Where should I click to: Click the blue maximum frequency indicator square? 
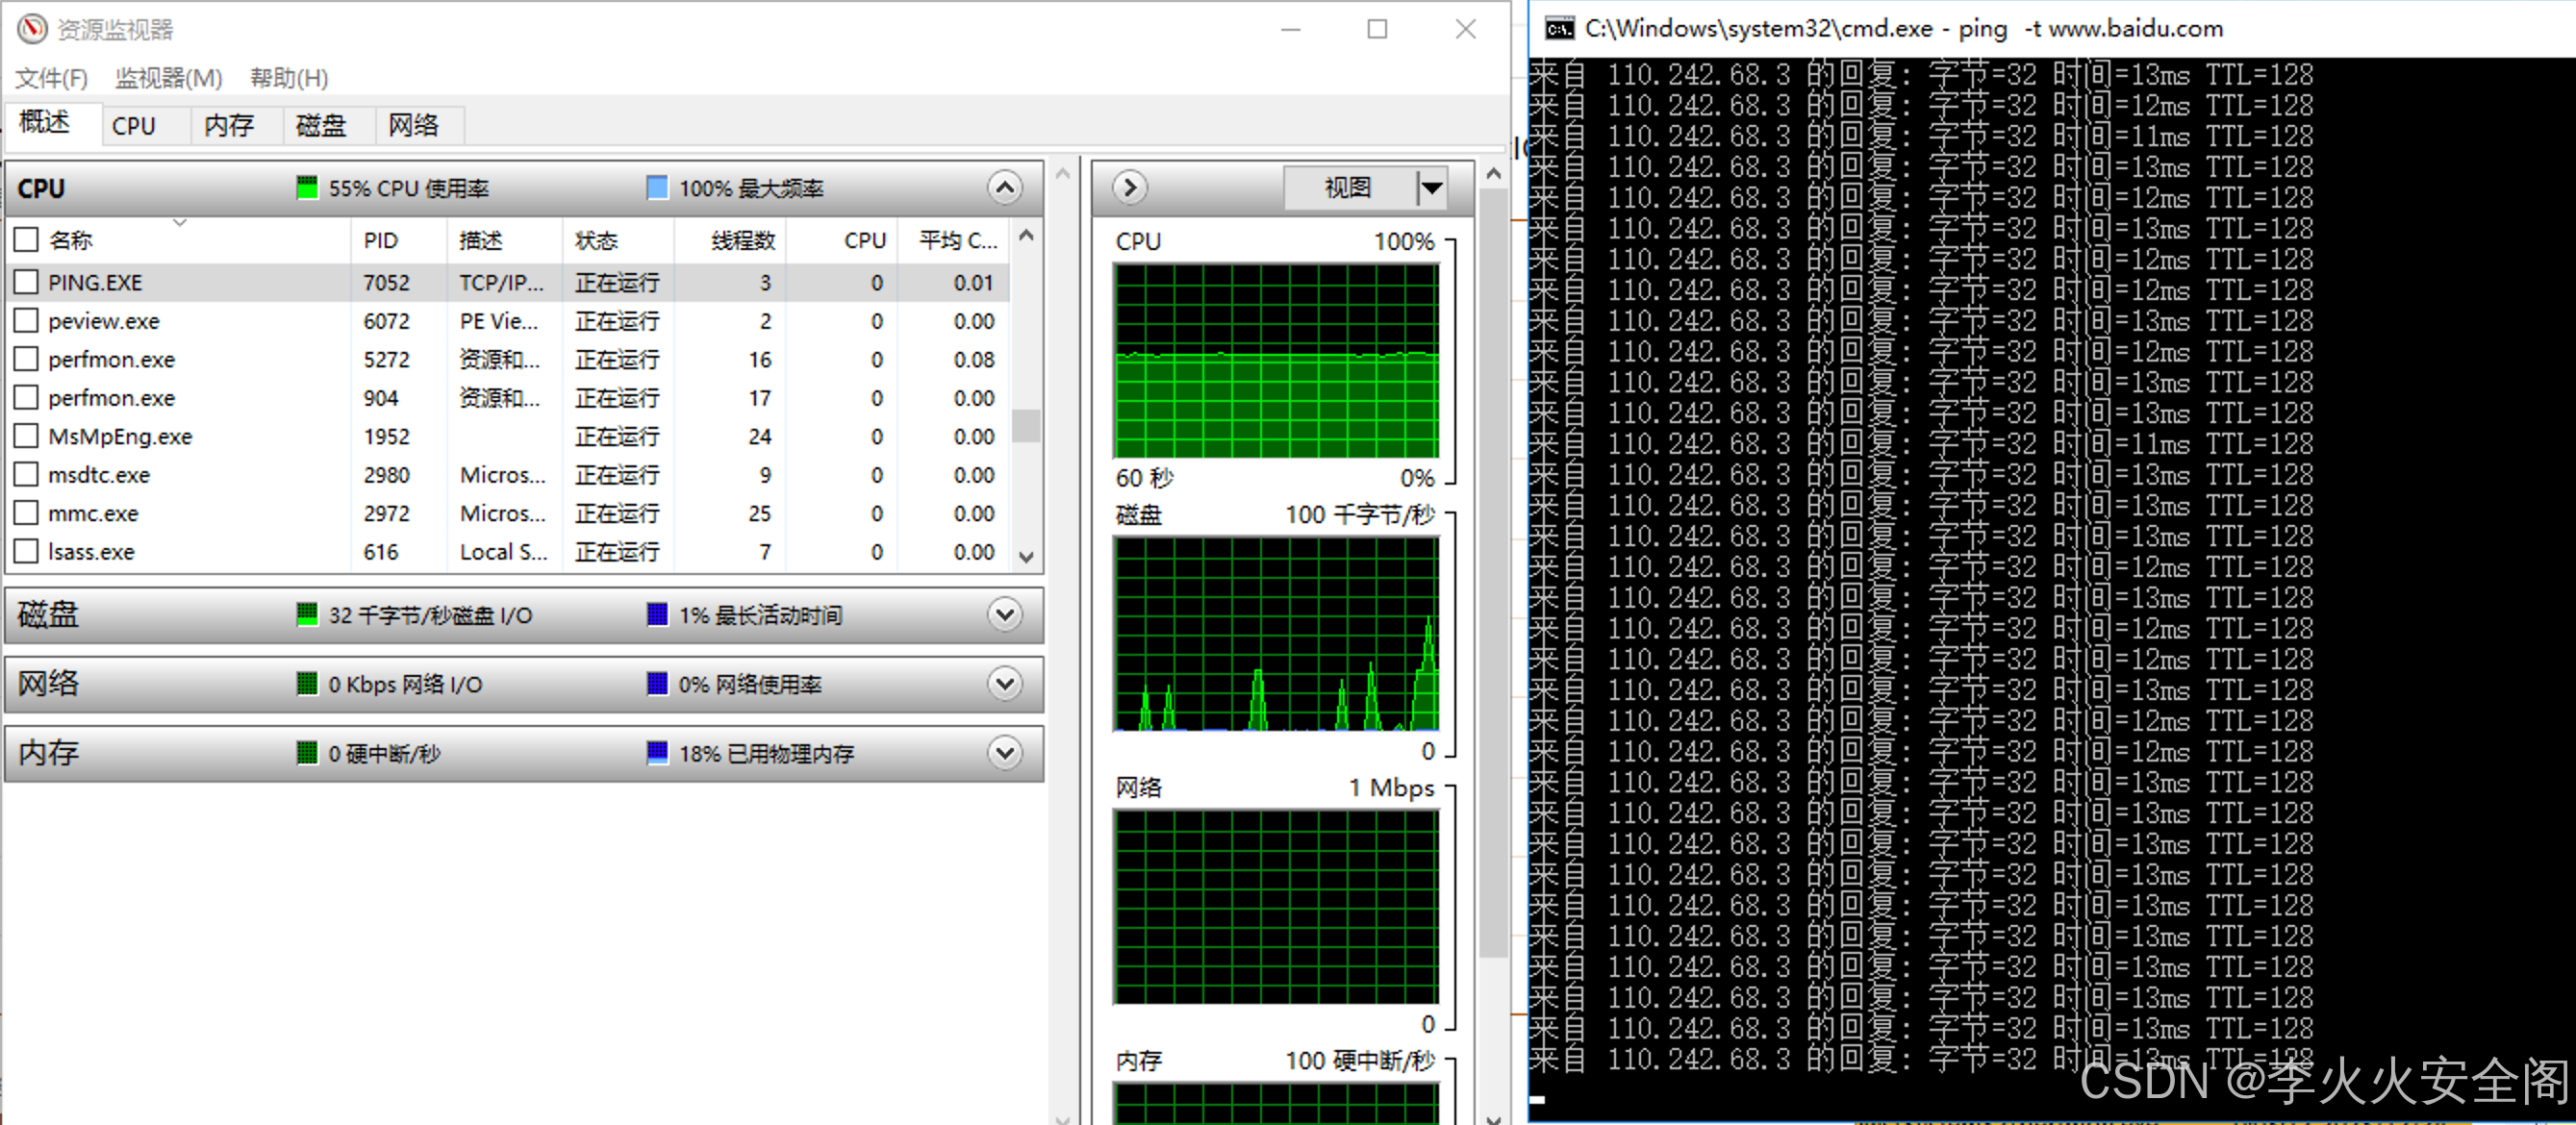pos(657,188)
